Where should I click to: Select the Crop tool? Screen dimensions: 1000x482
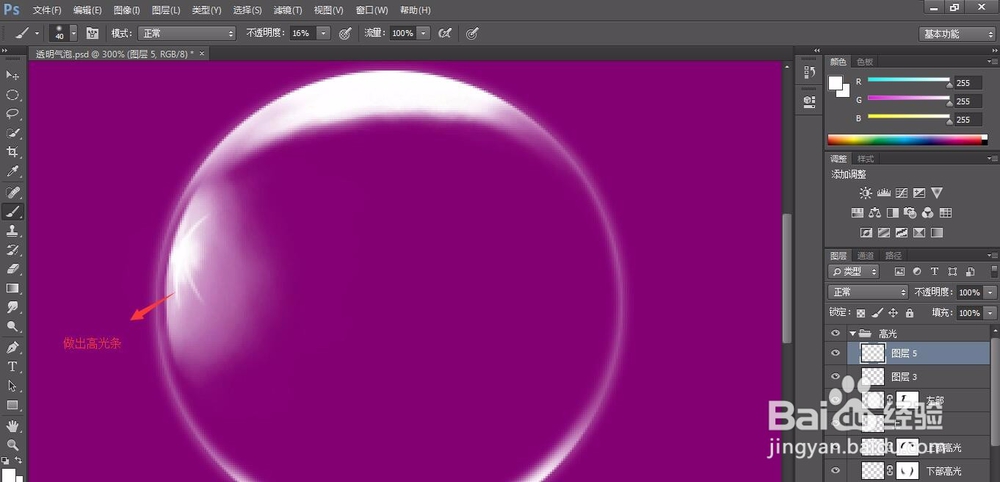(x=12, y=152)
